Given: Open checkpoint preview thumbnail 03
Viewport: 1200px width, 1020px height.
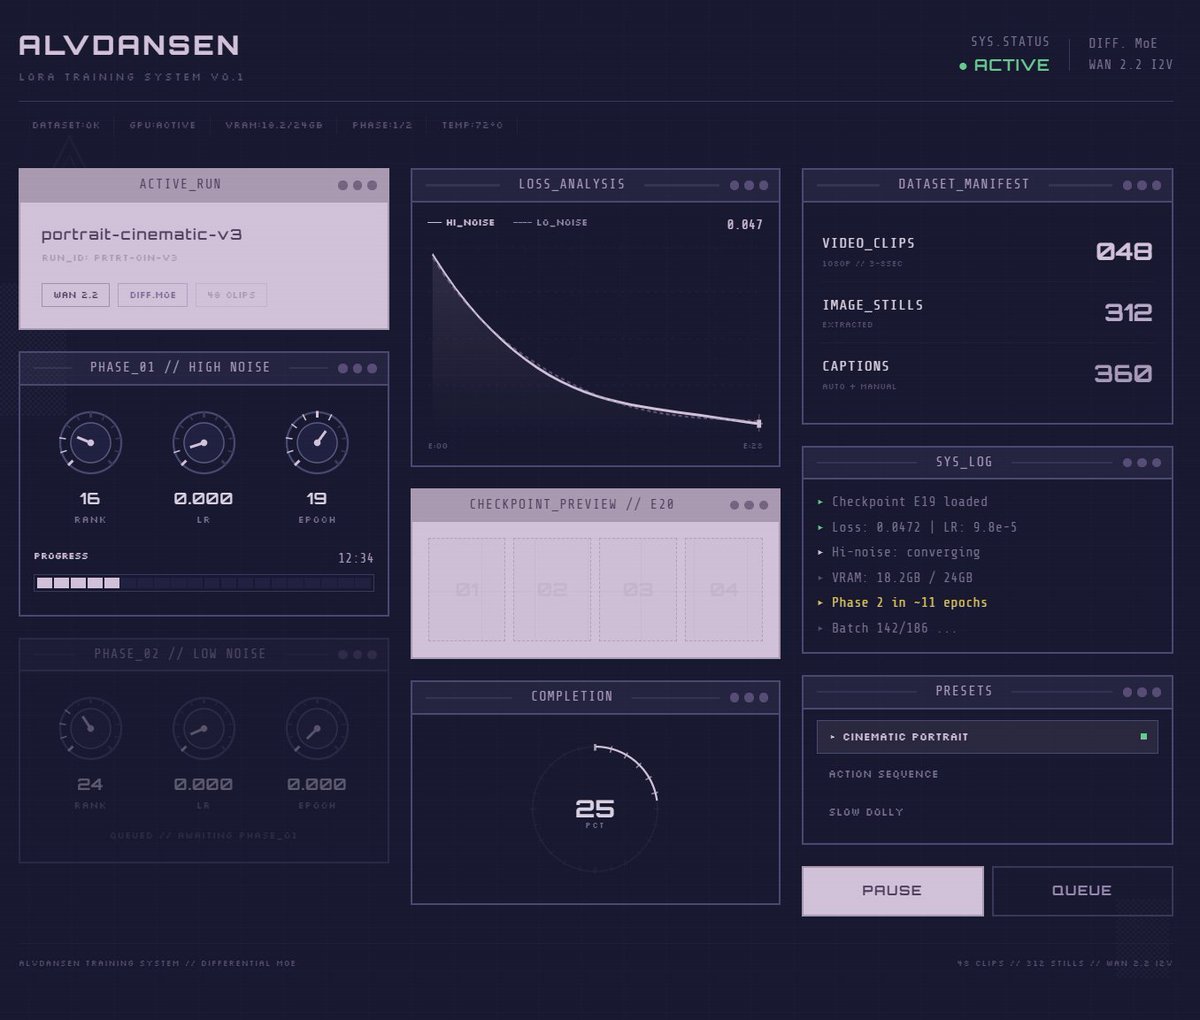Looking at the screenshot, I should (638, 590).
